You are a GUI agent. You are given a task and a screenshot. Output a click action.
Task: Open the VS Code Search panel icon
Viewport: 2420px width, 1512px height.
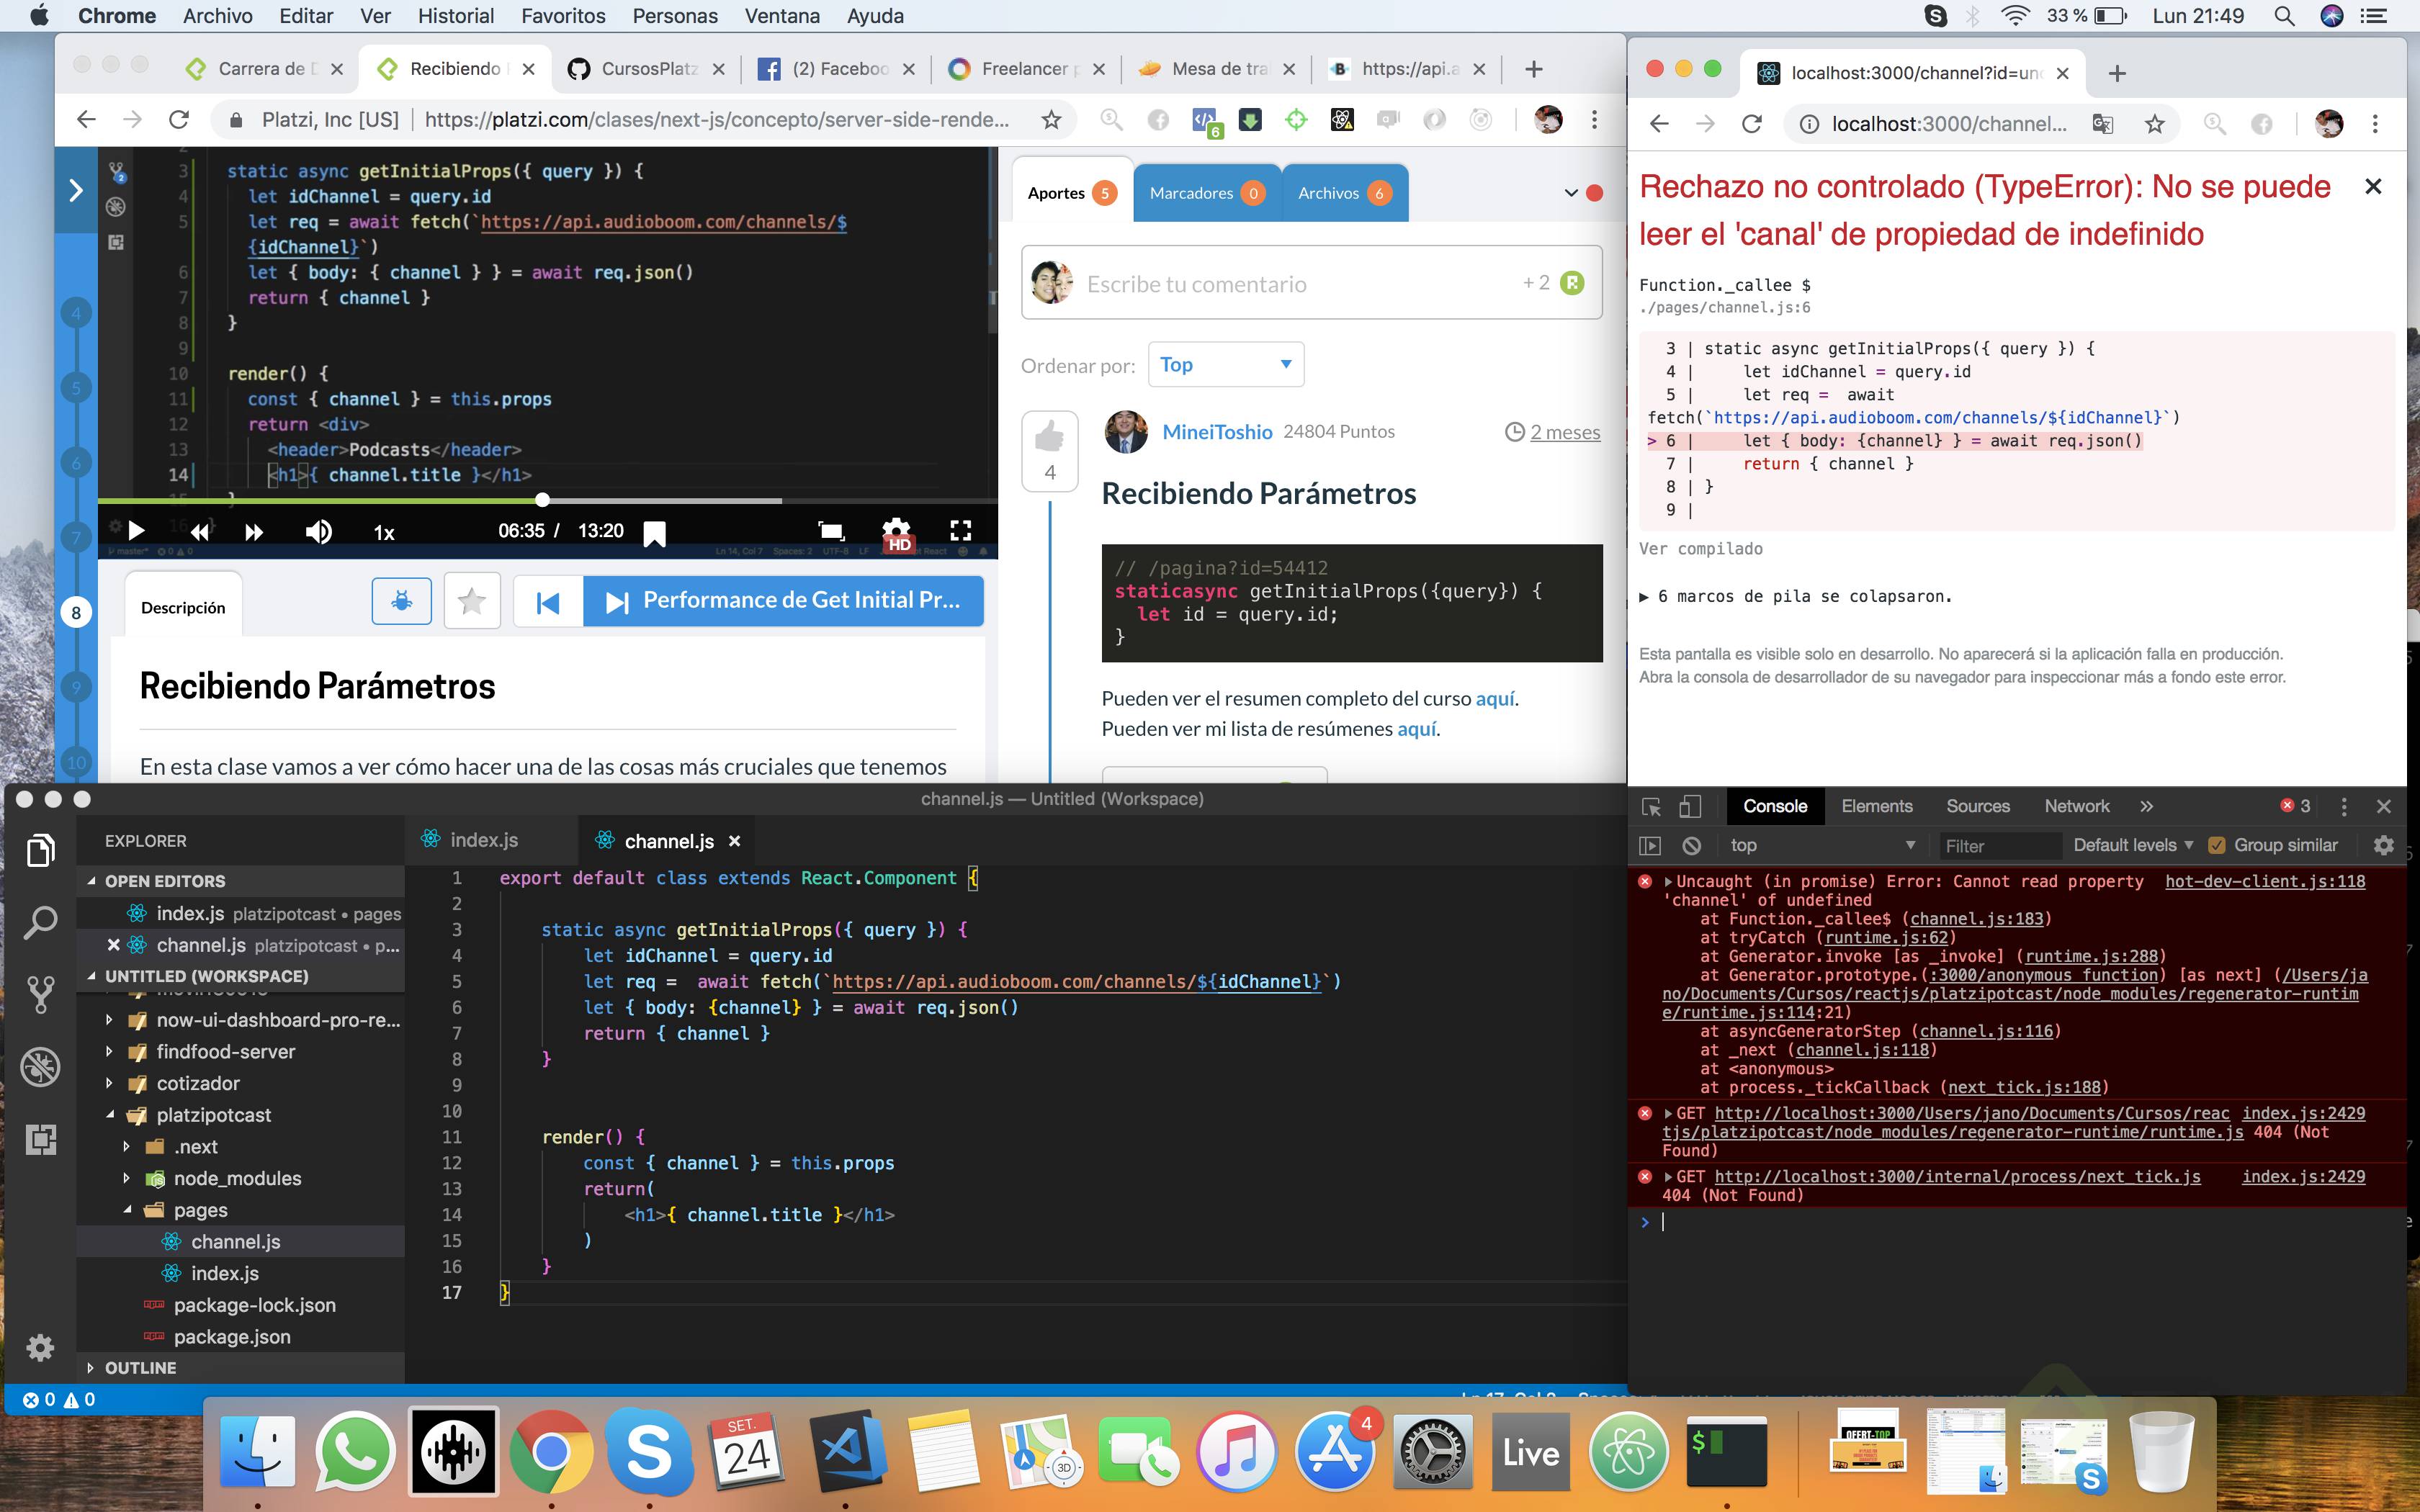pyautogui.click(x=40, y=922)
